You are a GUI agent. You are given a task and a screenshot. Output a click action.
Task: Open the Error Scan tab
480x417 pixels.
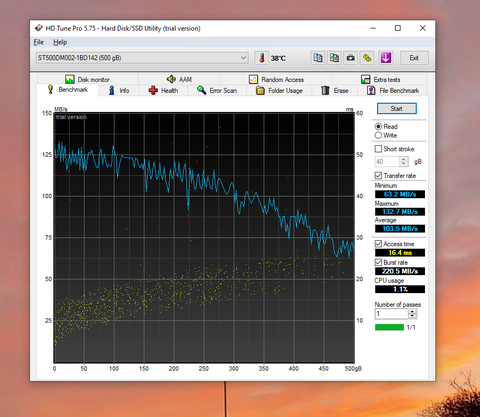coord(217,90)
